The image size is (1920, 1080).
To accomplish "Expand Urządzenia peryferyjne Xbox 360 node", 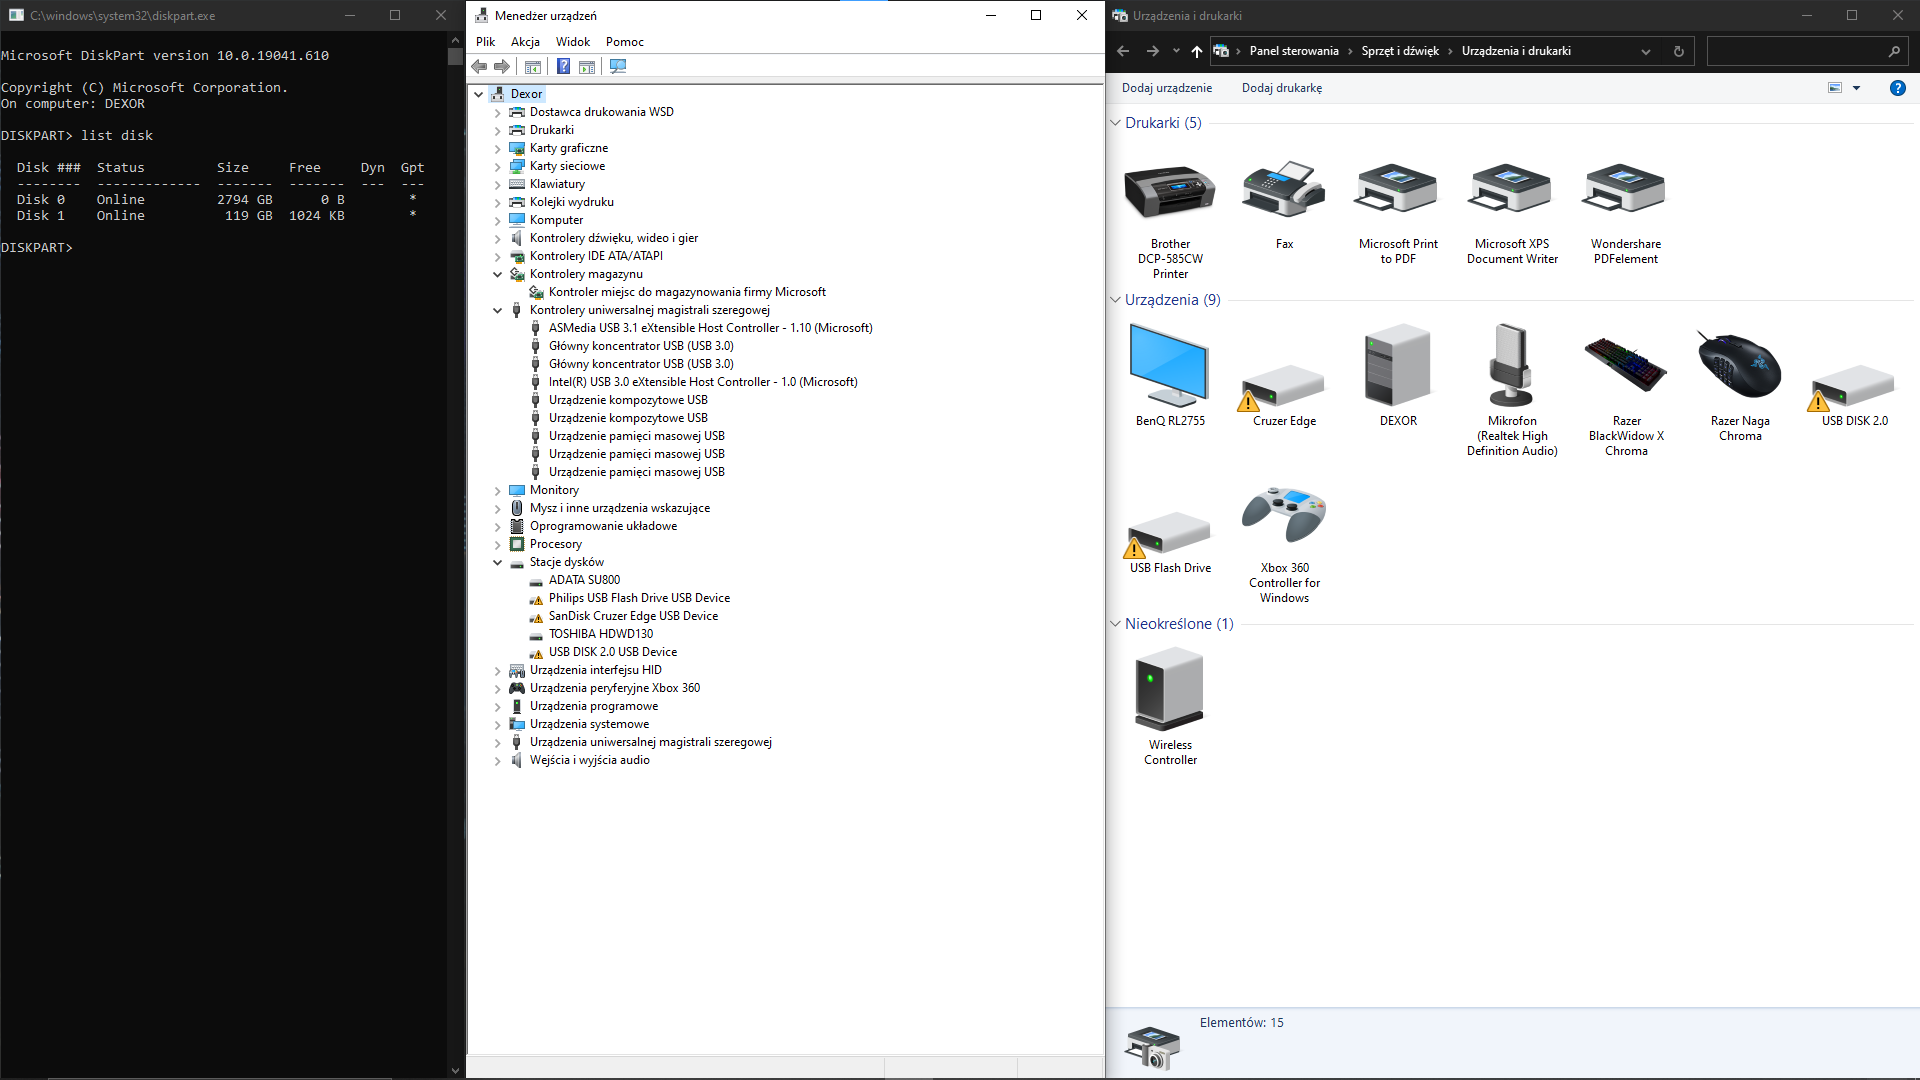I will pyautogui.click(x=498, y=688).
